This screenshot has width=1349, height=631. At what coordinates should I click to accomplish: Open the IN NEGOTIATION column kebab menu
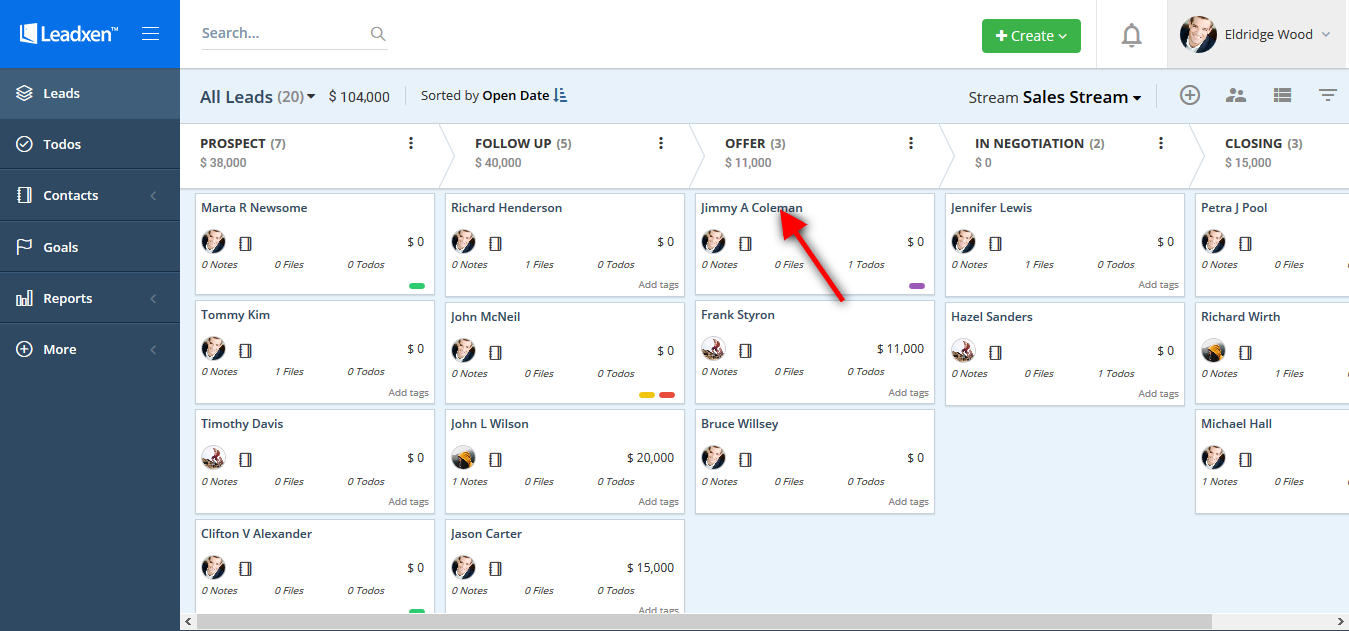(1161, 143)
